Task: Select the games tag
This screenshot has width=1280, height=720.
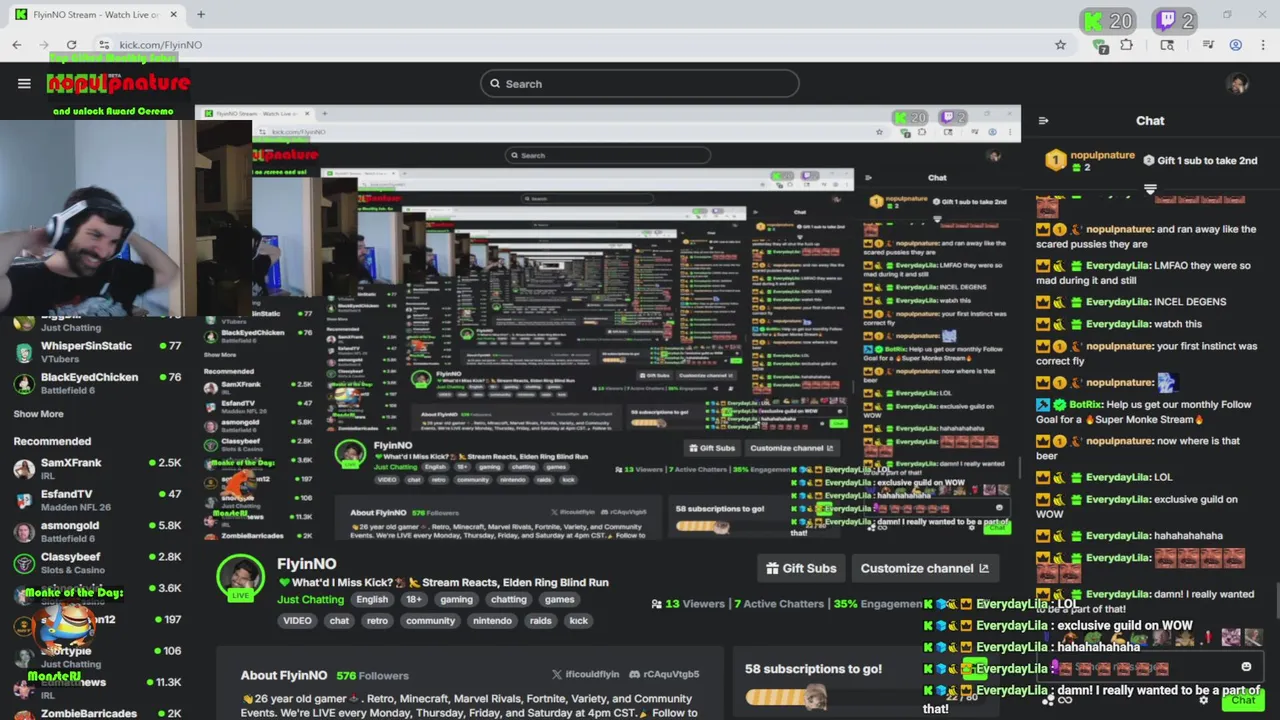Action: pos(559,600)
